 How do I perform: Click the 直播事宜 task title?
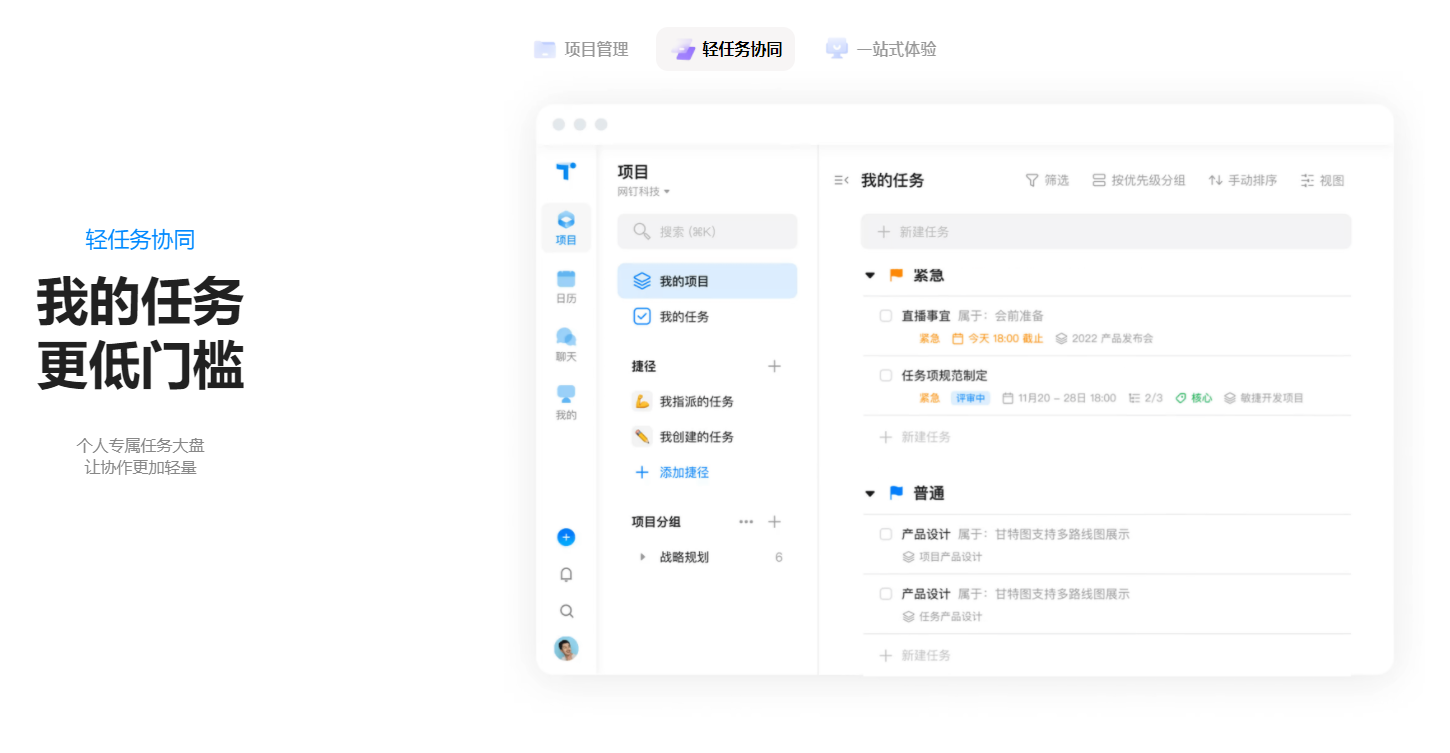click(926, 316)
